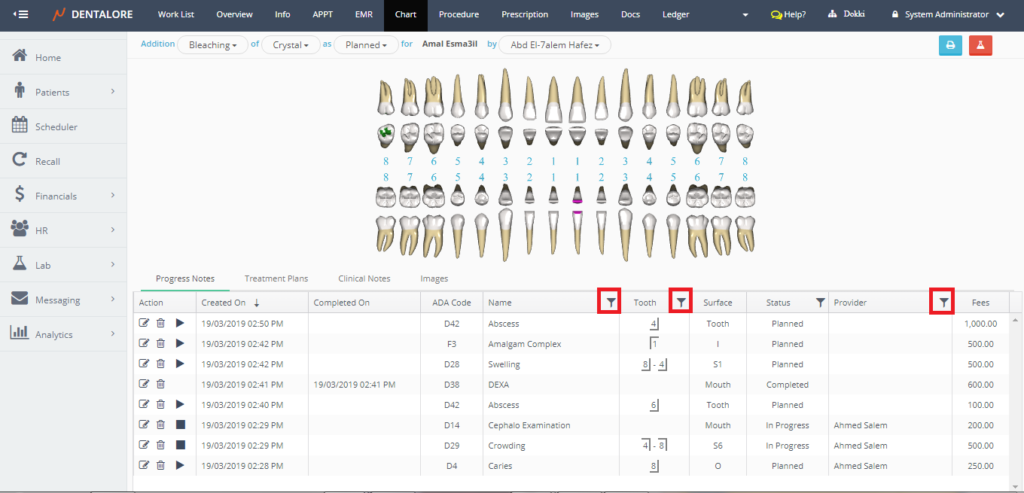Open the Status column filter icon
The width and height of the screenshot is (1024, 493).
tap(820, 302)
